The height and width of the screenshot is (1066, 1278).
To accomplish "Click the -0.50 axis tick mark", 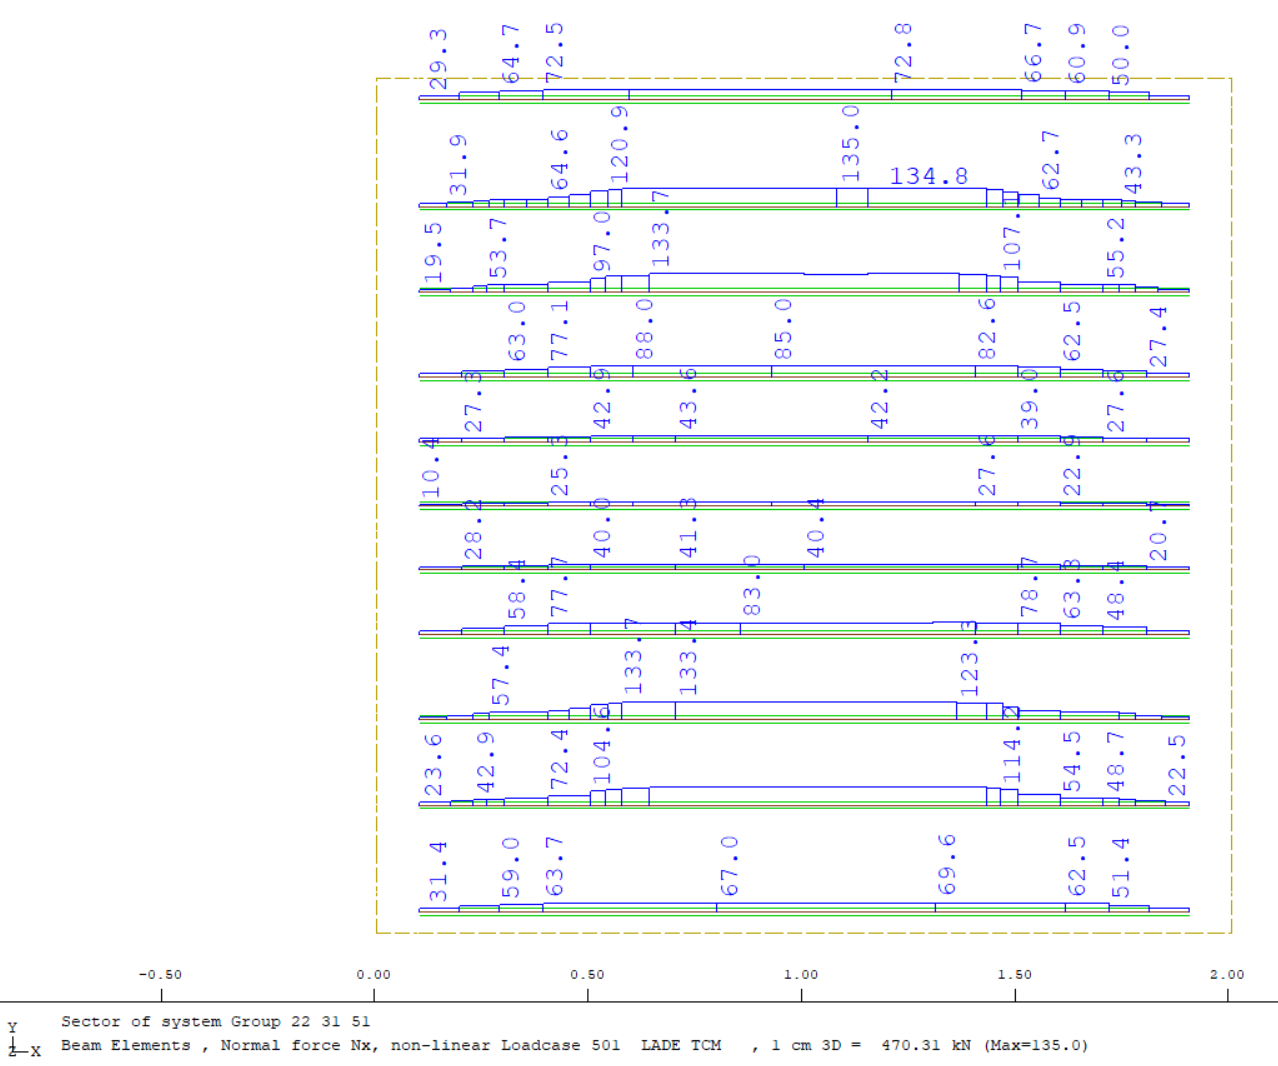I will click(161, 992).
